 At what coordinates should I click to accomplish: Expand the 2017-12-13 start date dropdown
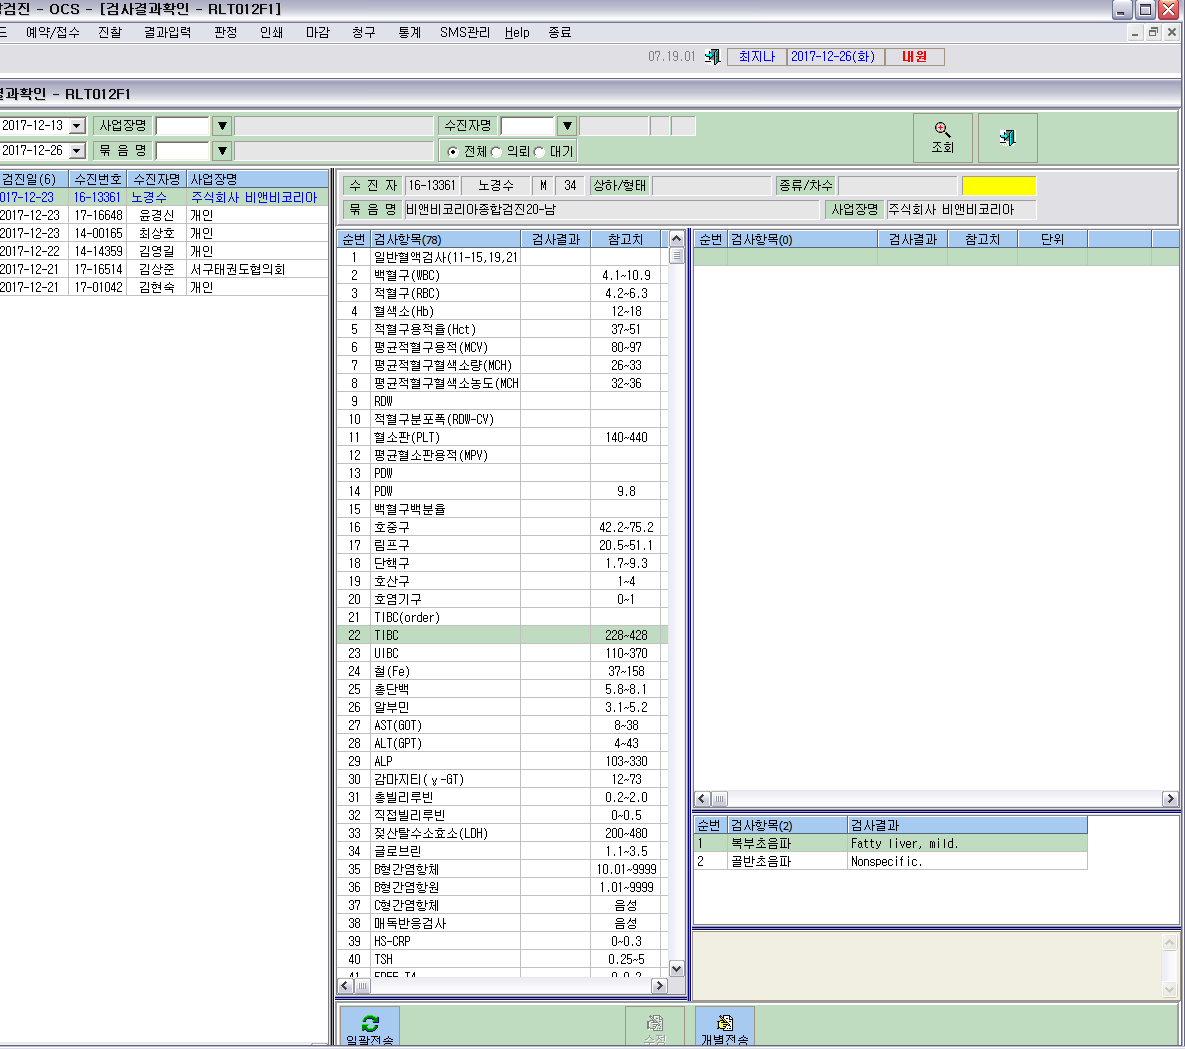point(77,126)
